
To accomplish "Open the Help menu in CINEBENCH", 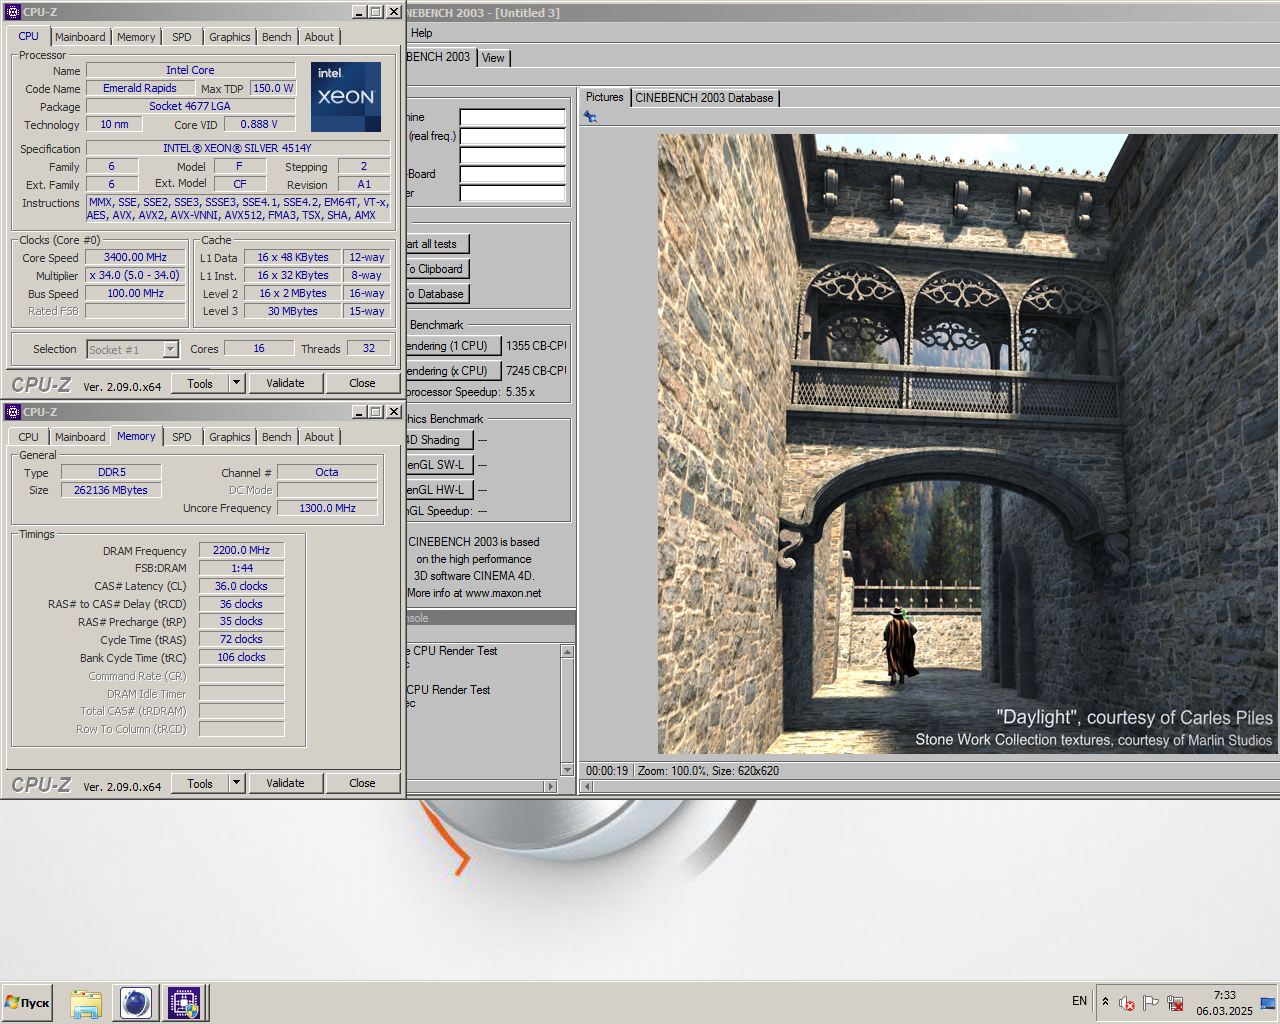I will point(422,33).
